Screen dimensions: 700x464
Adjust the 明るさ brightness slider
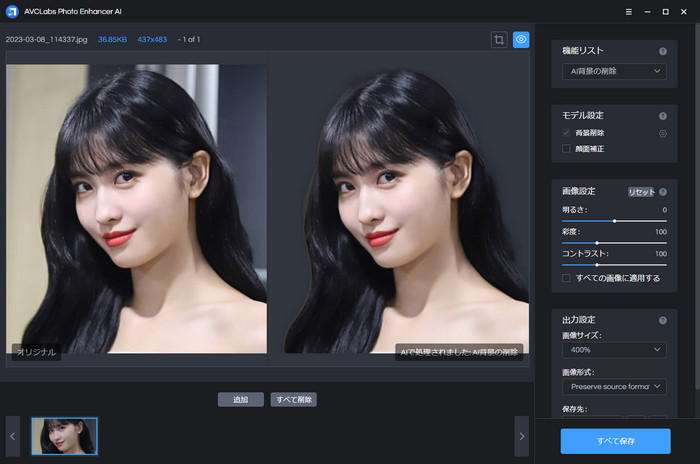(614, 221)
